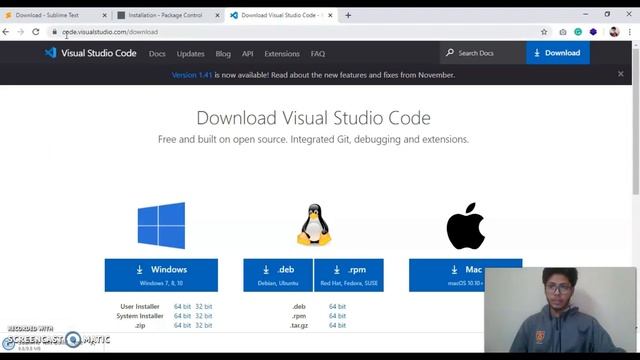Restore down the Chrome window
640x360 pixels.
(607, 14)
